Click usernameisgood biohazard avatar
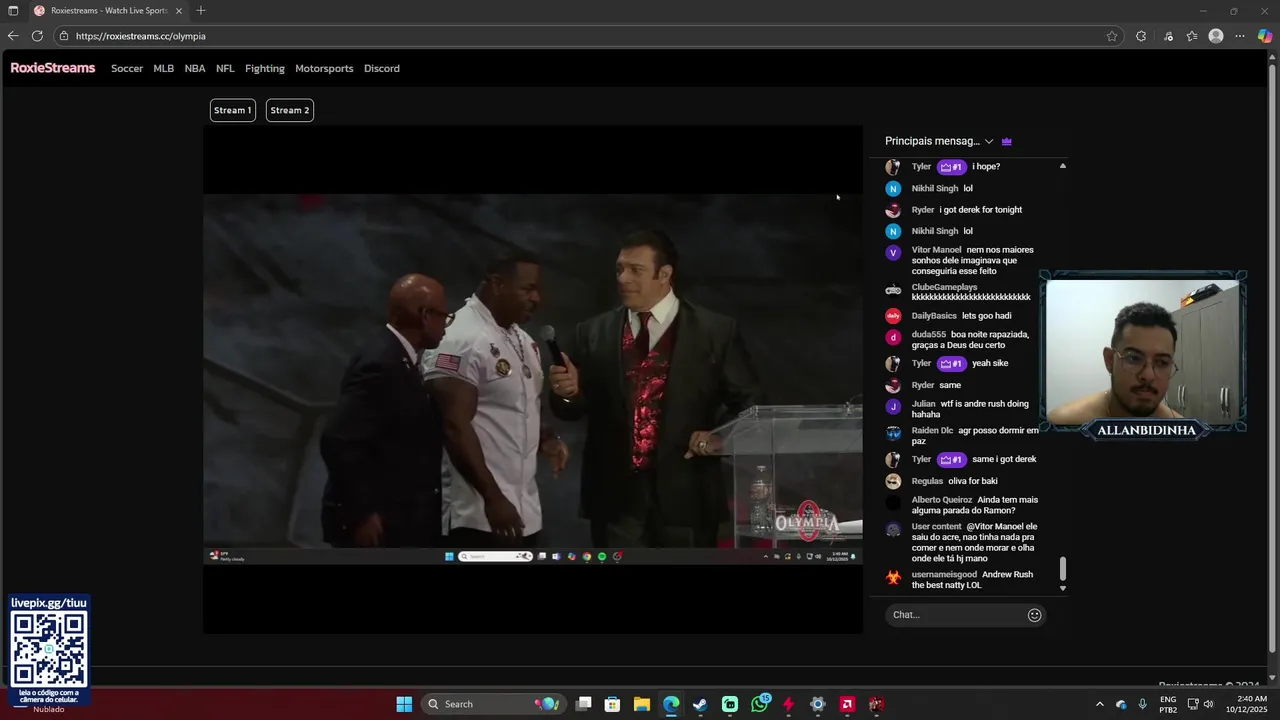 pos(893,577)
